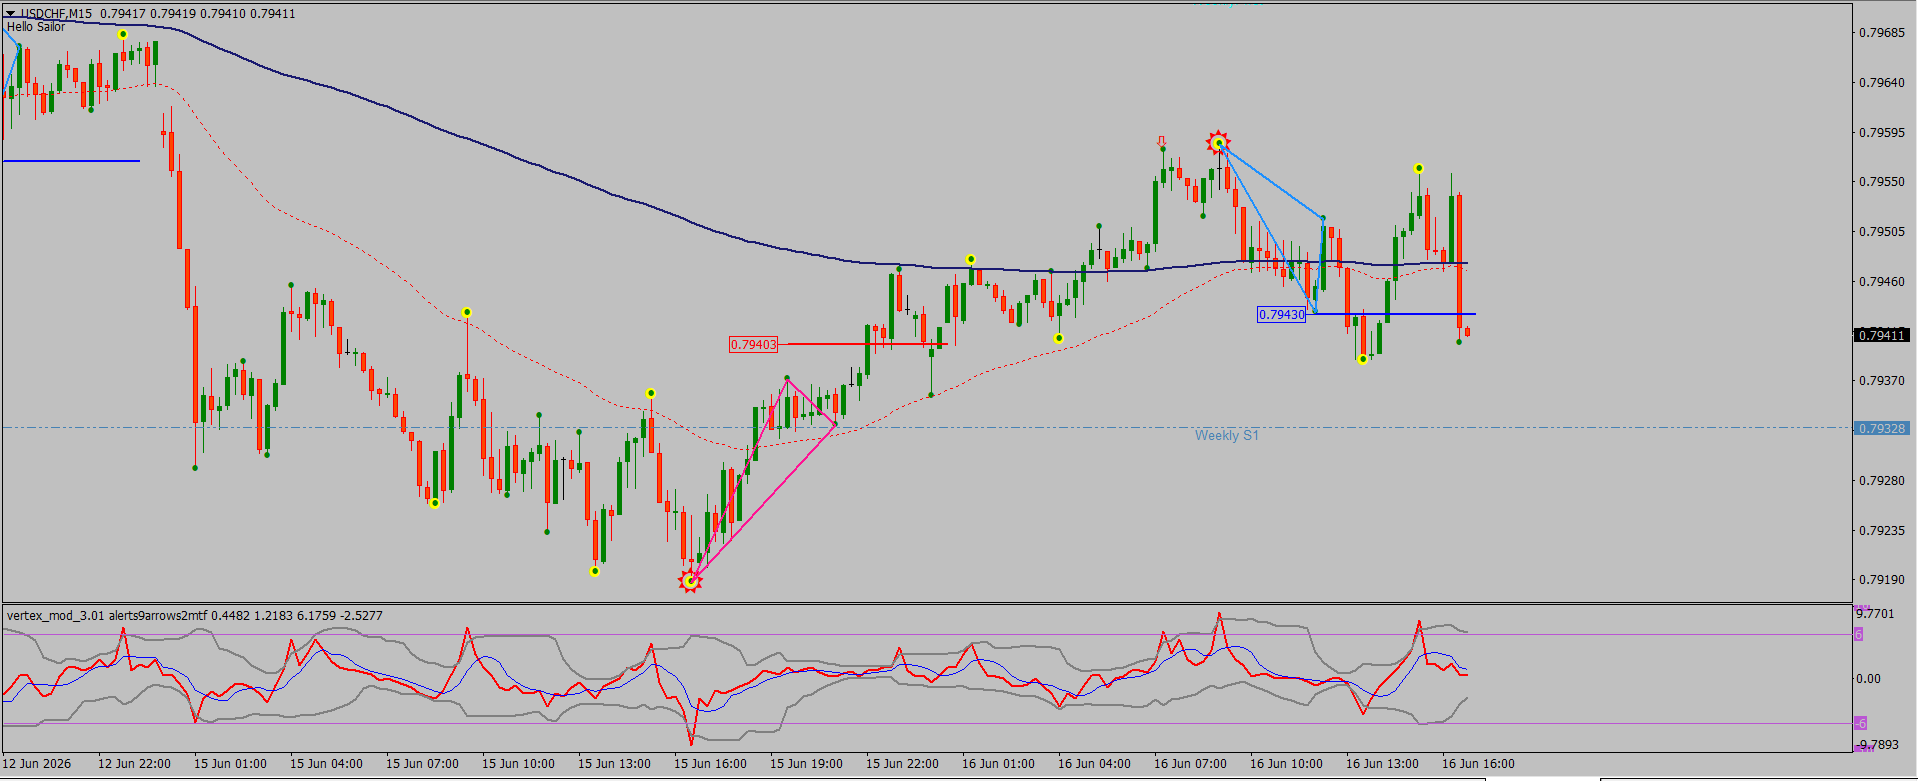Click the yellow dot at the 16 Jun 15:00 swing high
This screenshot has height=781, width=1918.
(1419, 168)
